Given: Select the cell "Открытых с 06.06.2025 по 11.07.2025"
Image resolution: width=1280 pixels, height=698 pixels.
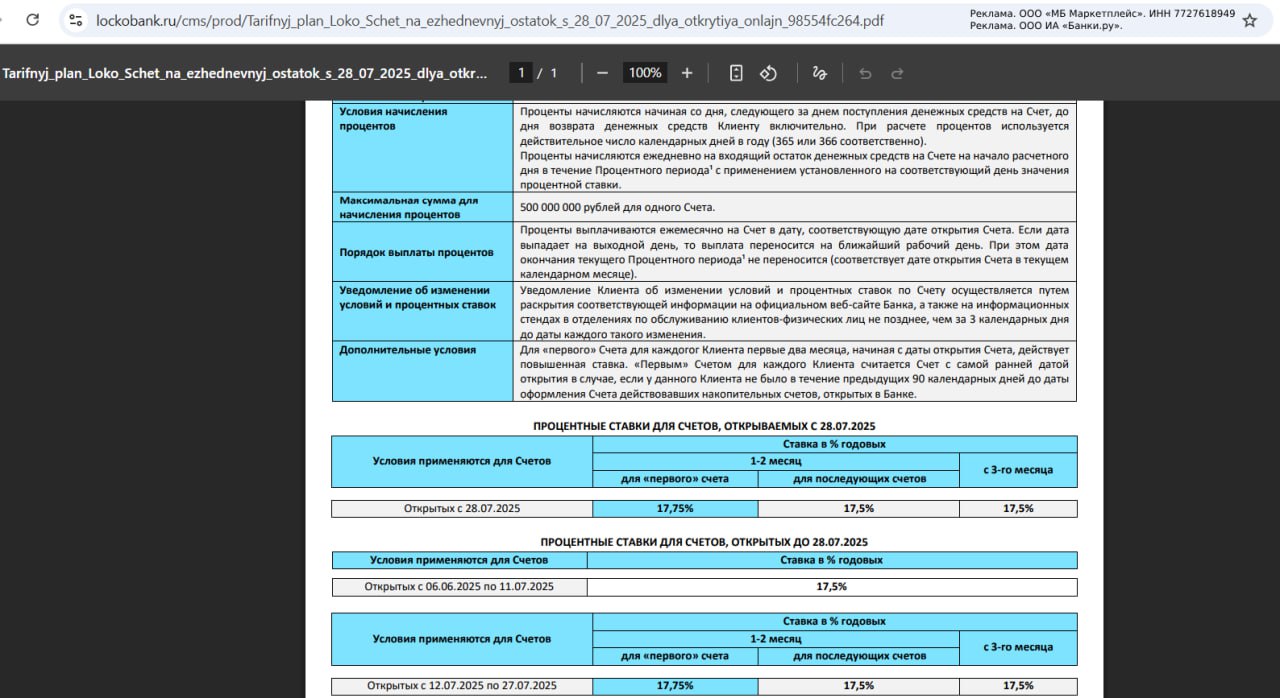Looking at the screenshot, I should point(459,587).
